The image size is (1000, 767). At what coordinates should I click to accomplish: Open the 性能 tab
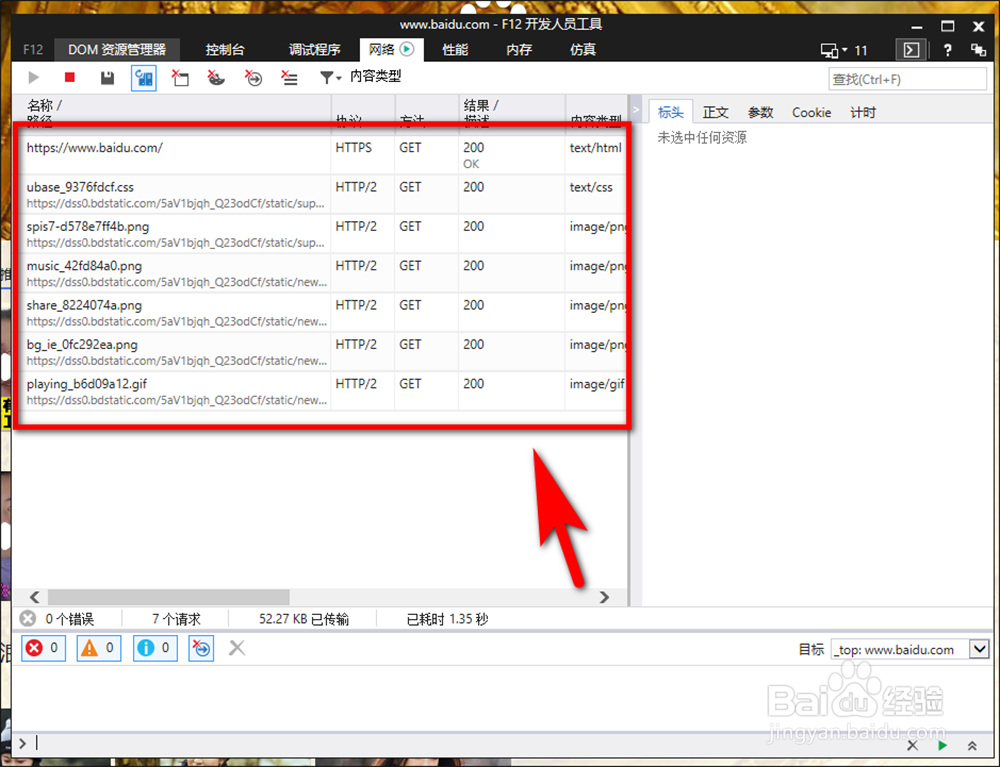(x=455, y=50)
